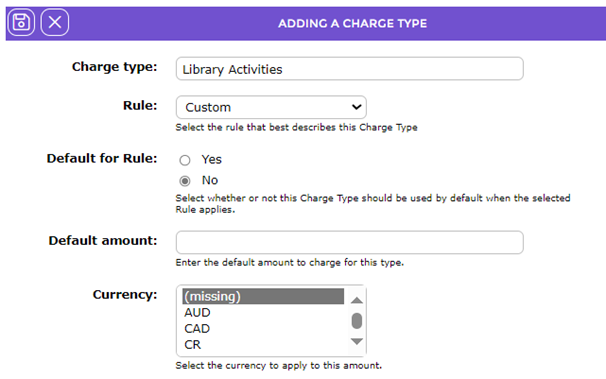Select Yes for Default for Rule
Screen dimensions: 606x379
click(x=185, y=160)
